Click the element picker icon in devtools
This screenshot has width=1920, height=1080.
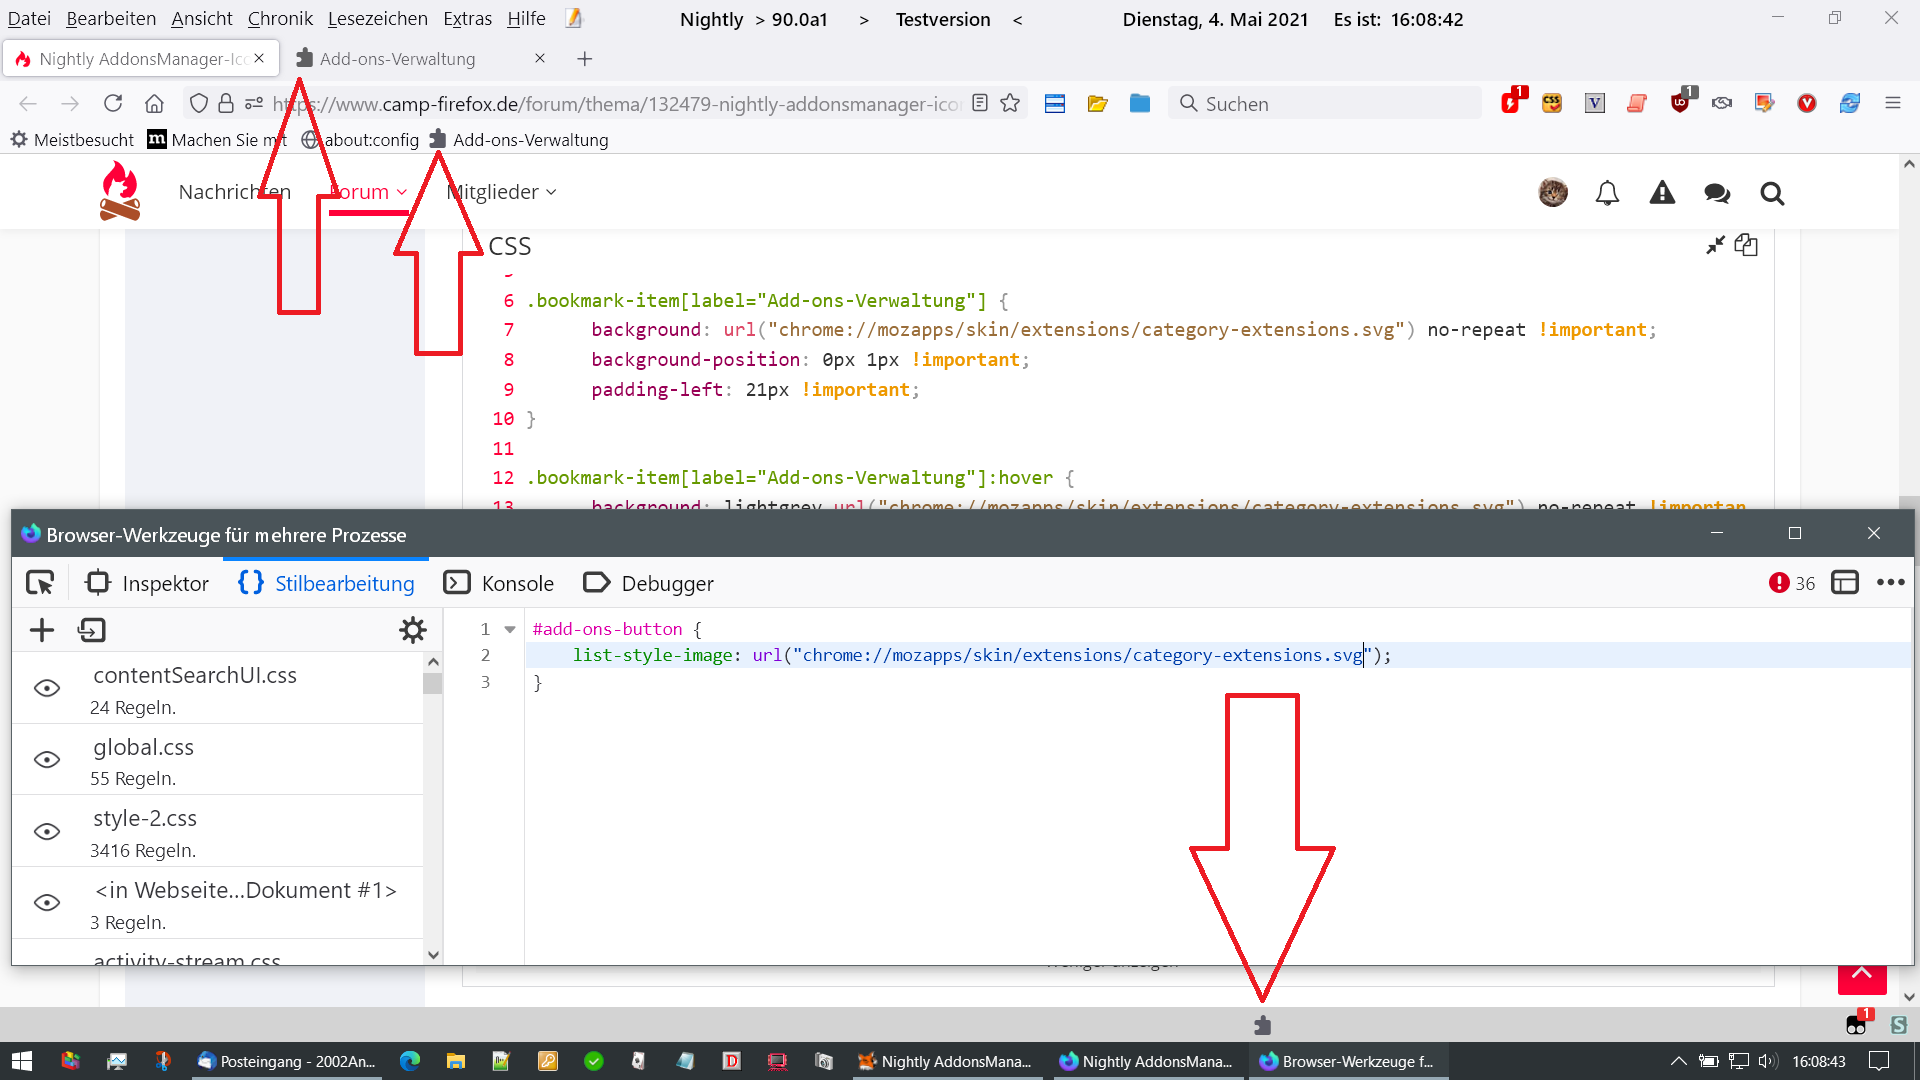pyautogui.click(x=40, y=583)
